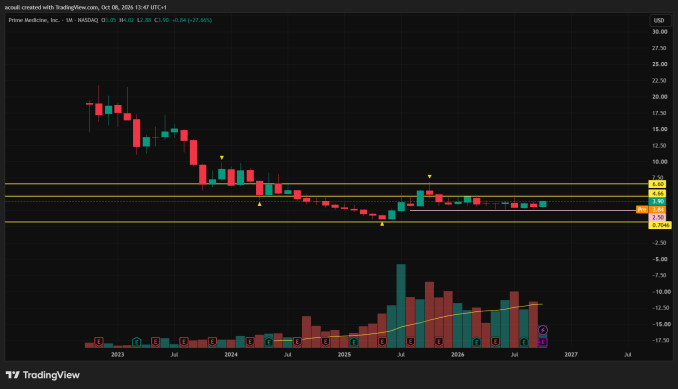Click the yellow down triangle above the late 2025 high

[x=429, y=176]
